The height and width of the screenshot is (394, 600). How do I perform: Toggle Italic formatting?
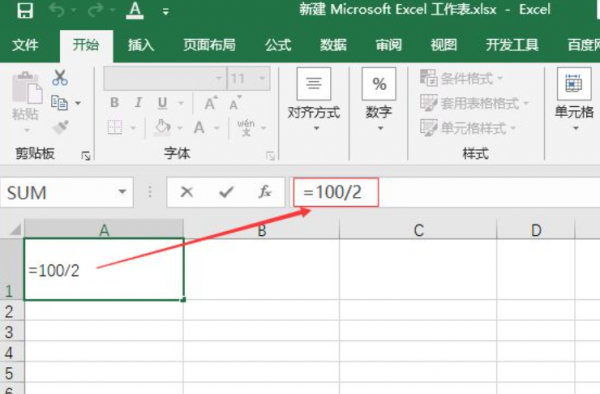click(x=138, y=103)
